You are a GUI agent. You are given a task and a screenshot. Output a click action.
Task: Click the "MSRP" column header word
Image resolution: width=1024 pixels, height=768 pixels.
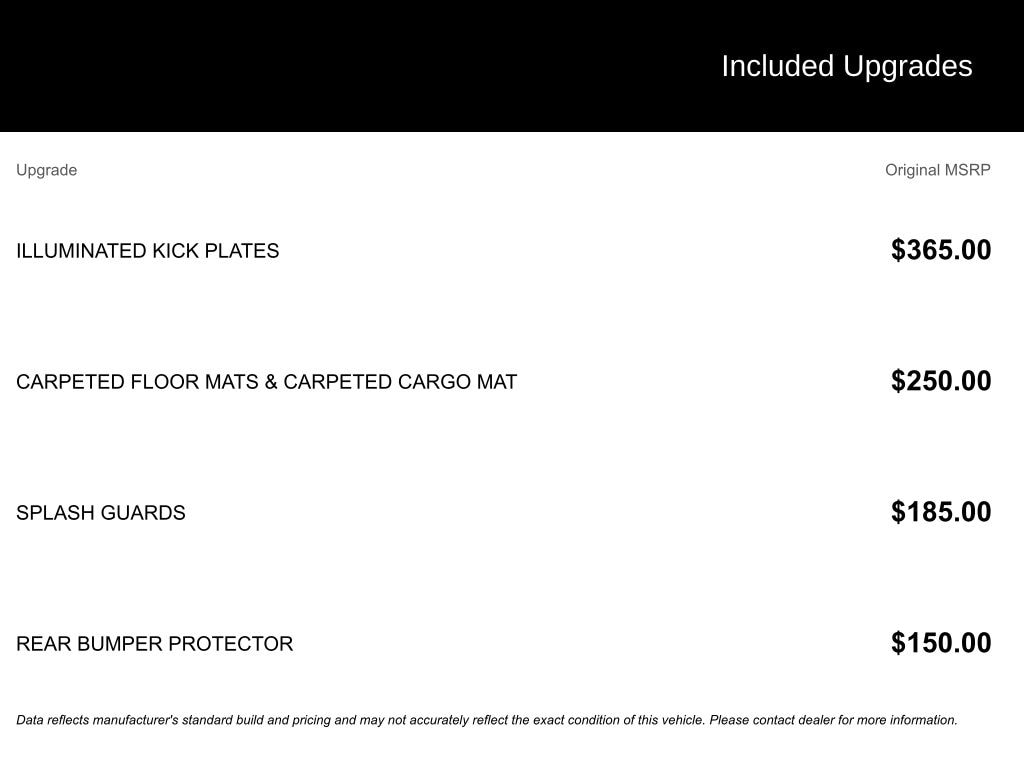click(x=967, y=170)
